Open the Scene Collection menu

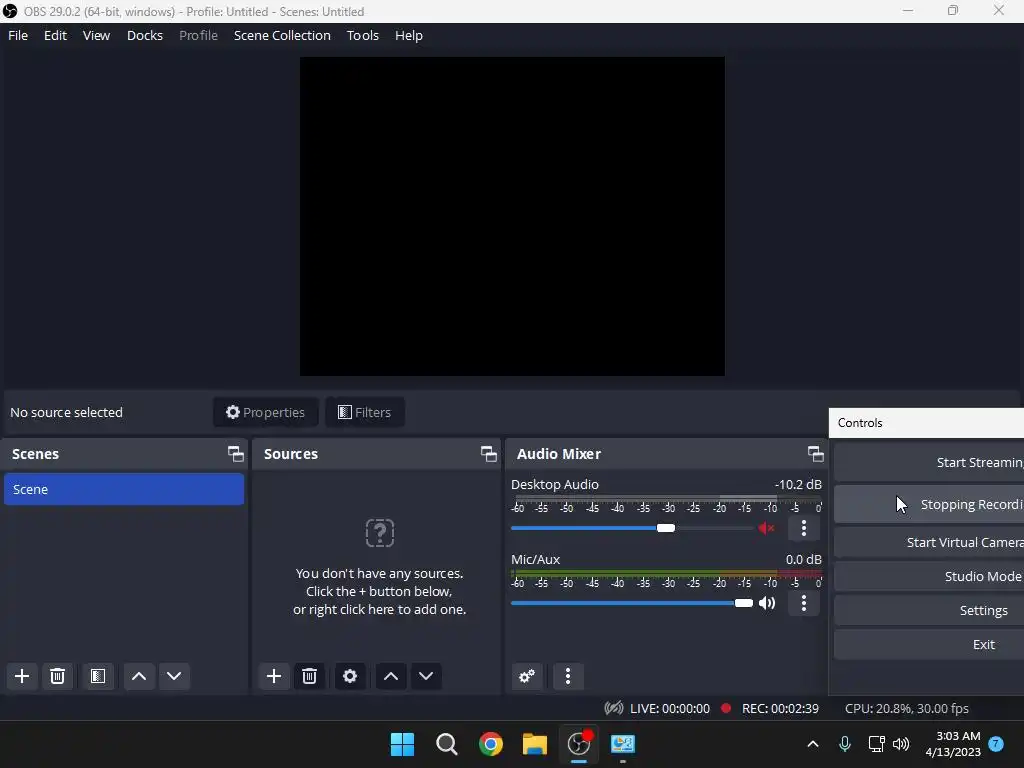[282, 35]
